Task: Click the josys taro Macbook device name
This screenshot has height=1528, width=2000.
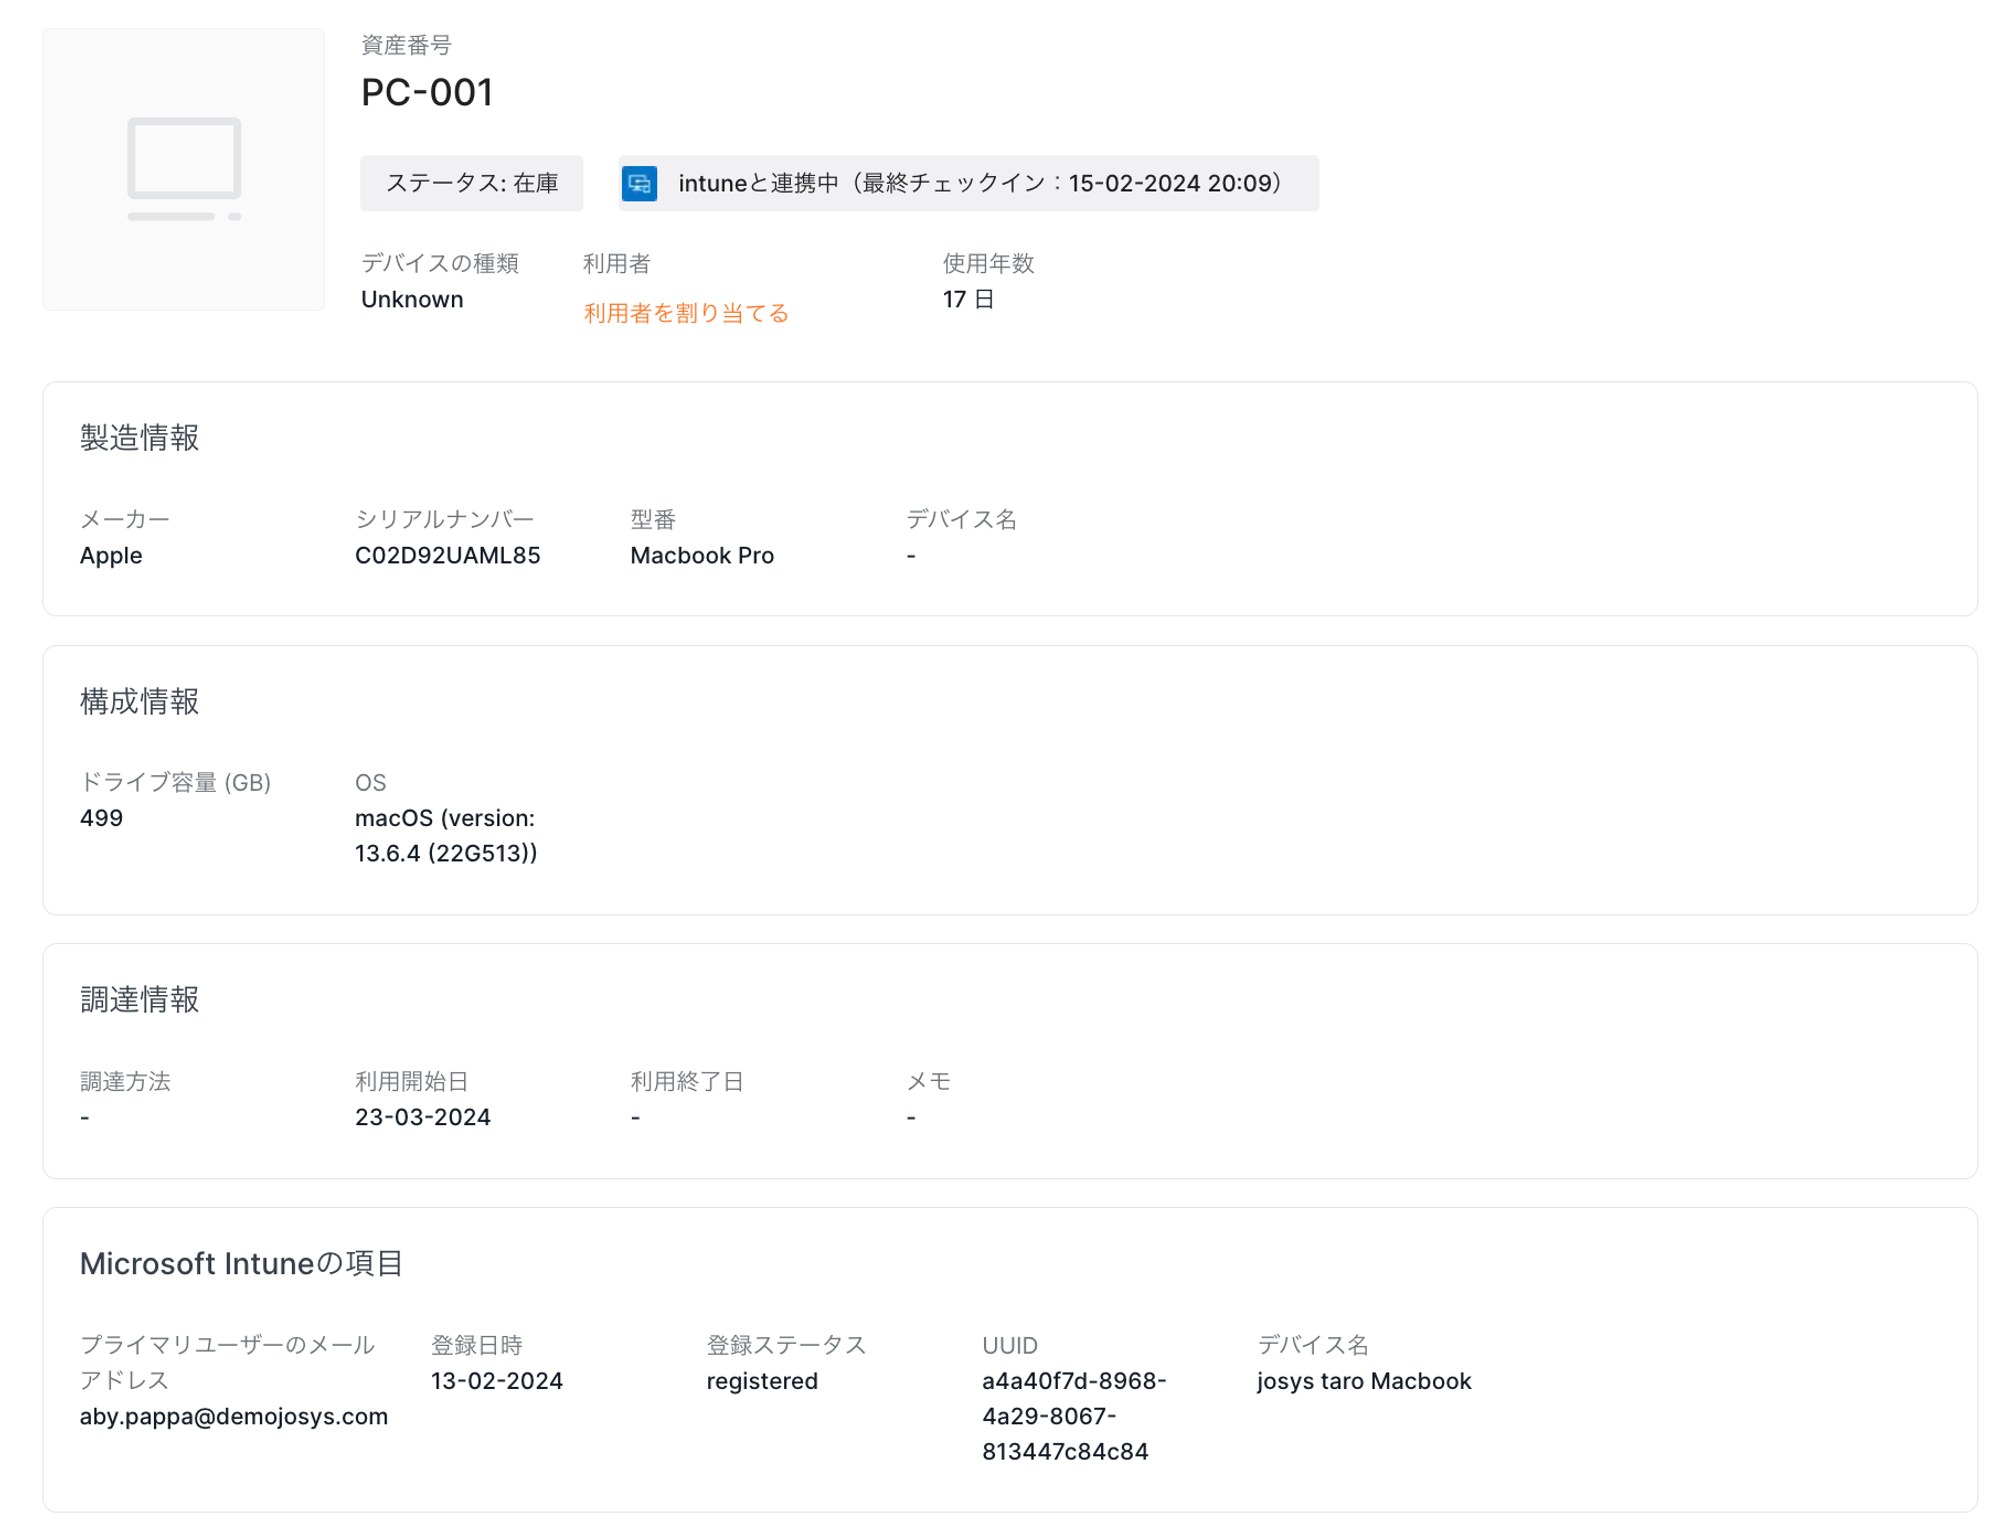Action: click(x=1363, y=1381)
